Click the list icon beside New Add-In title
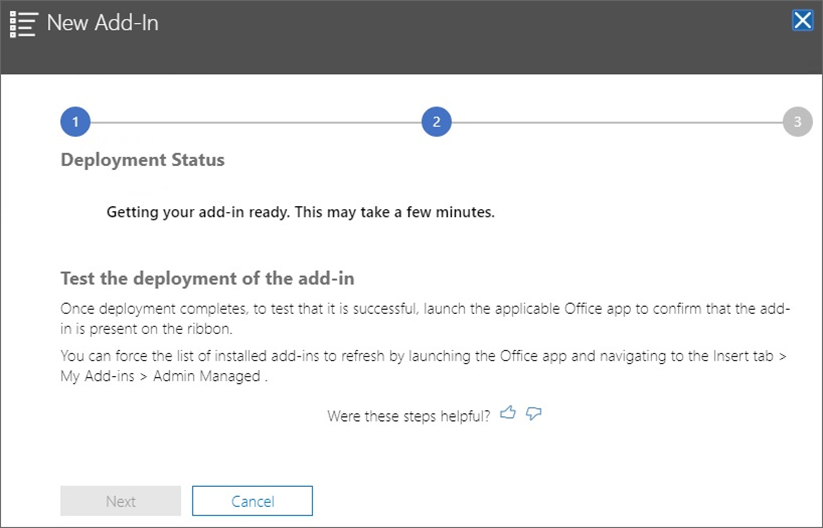Image resolution: width=823 pixels, height=528 pixels. pos(23,23)
